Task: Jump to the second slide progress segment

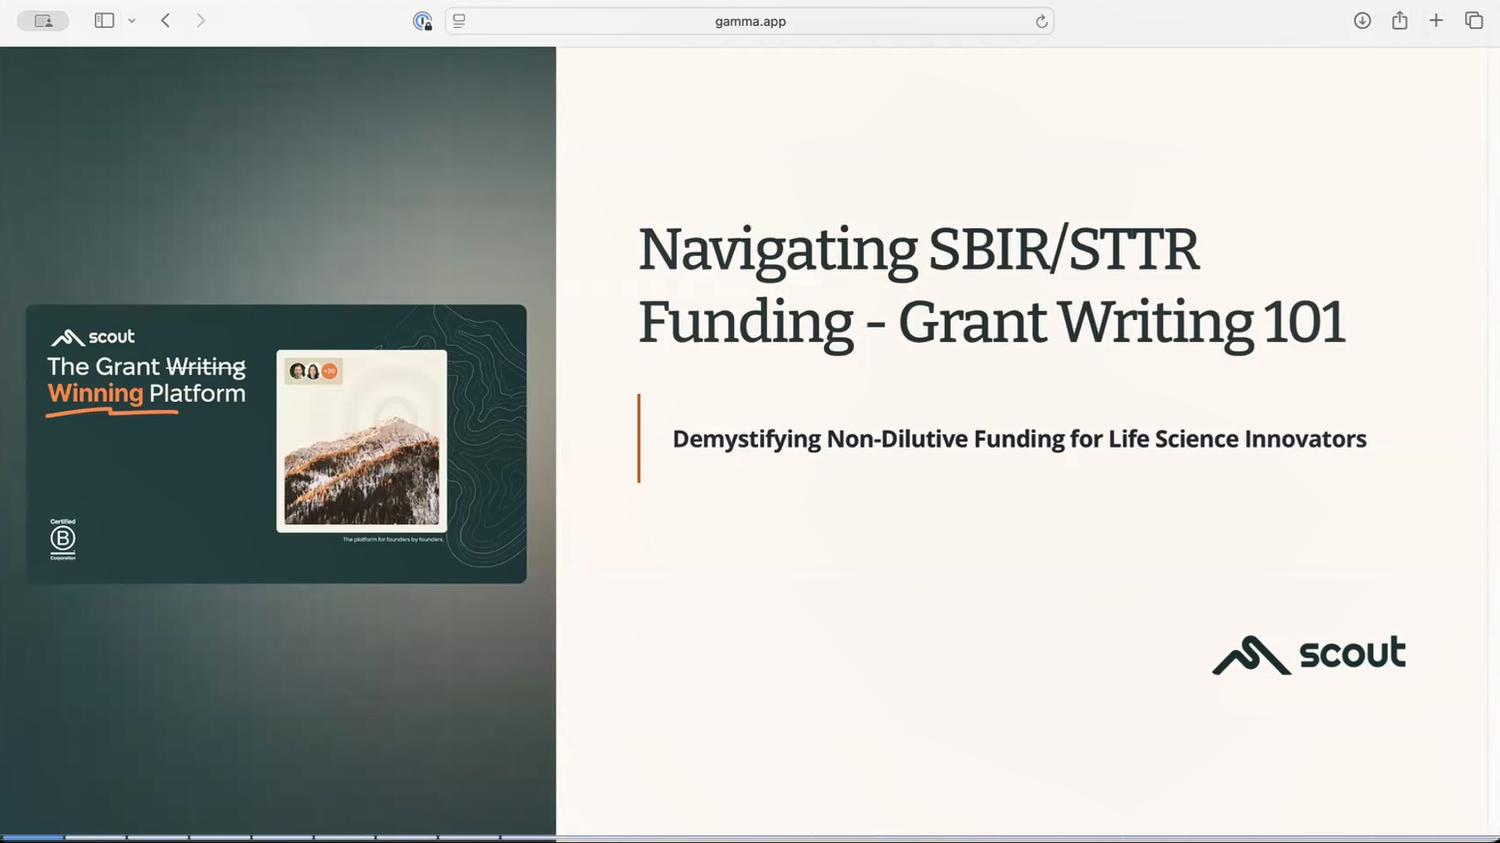Action: 95,837
